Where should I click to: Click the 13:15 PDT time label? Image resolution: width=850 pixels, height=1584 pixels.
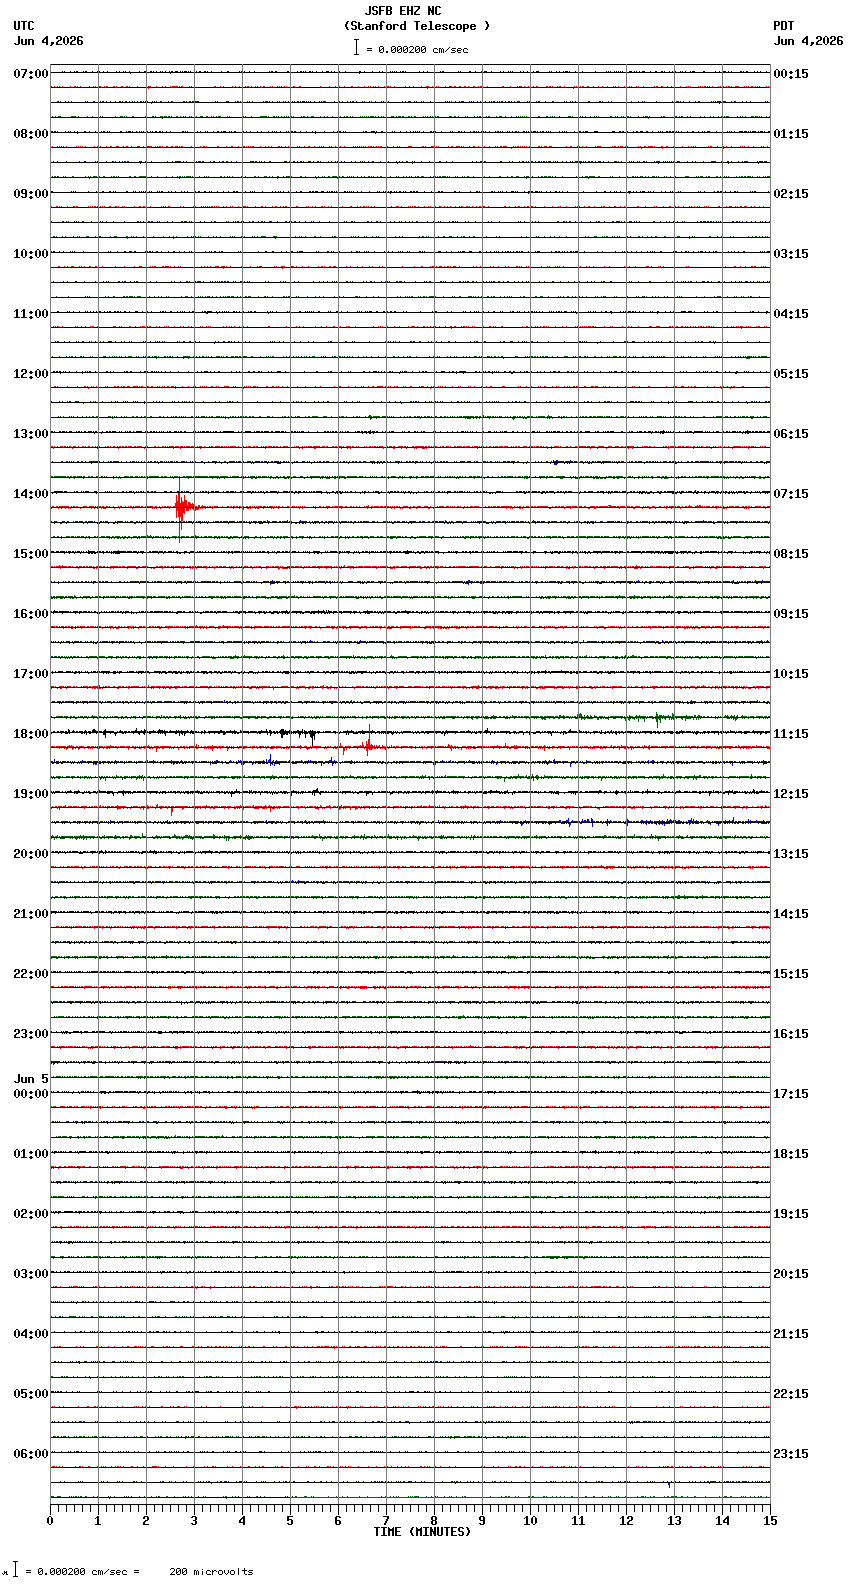pyautogui.click(x=791, y=854)
